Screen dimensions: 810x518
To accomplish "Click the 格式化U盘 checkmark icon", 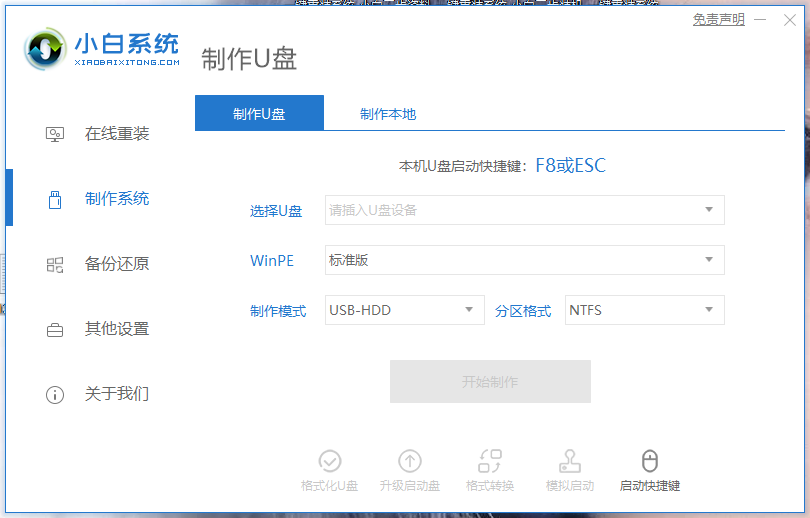I will pos(330,461).
